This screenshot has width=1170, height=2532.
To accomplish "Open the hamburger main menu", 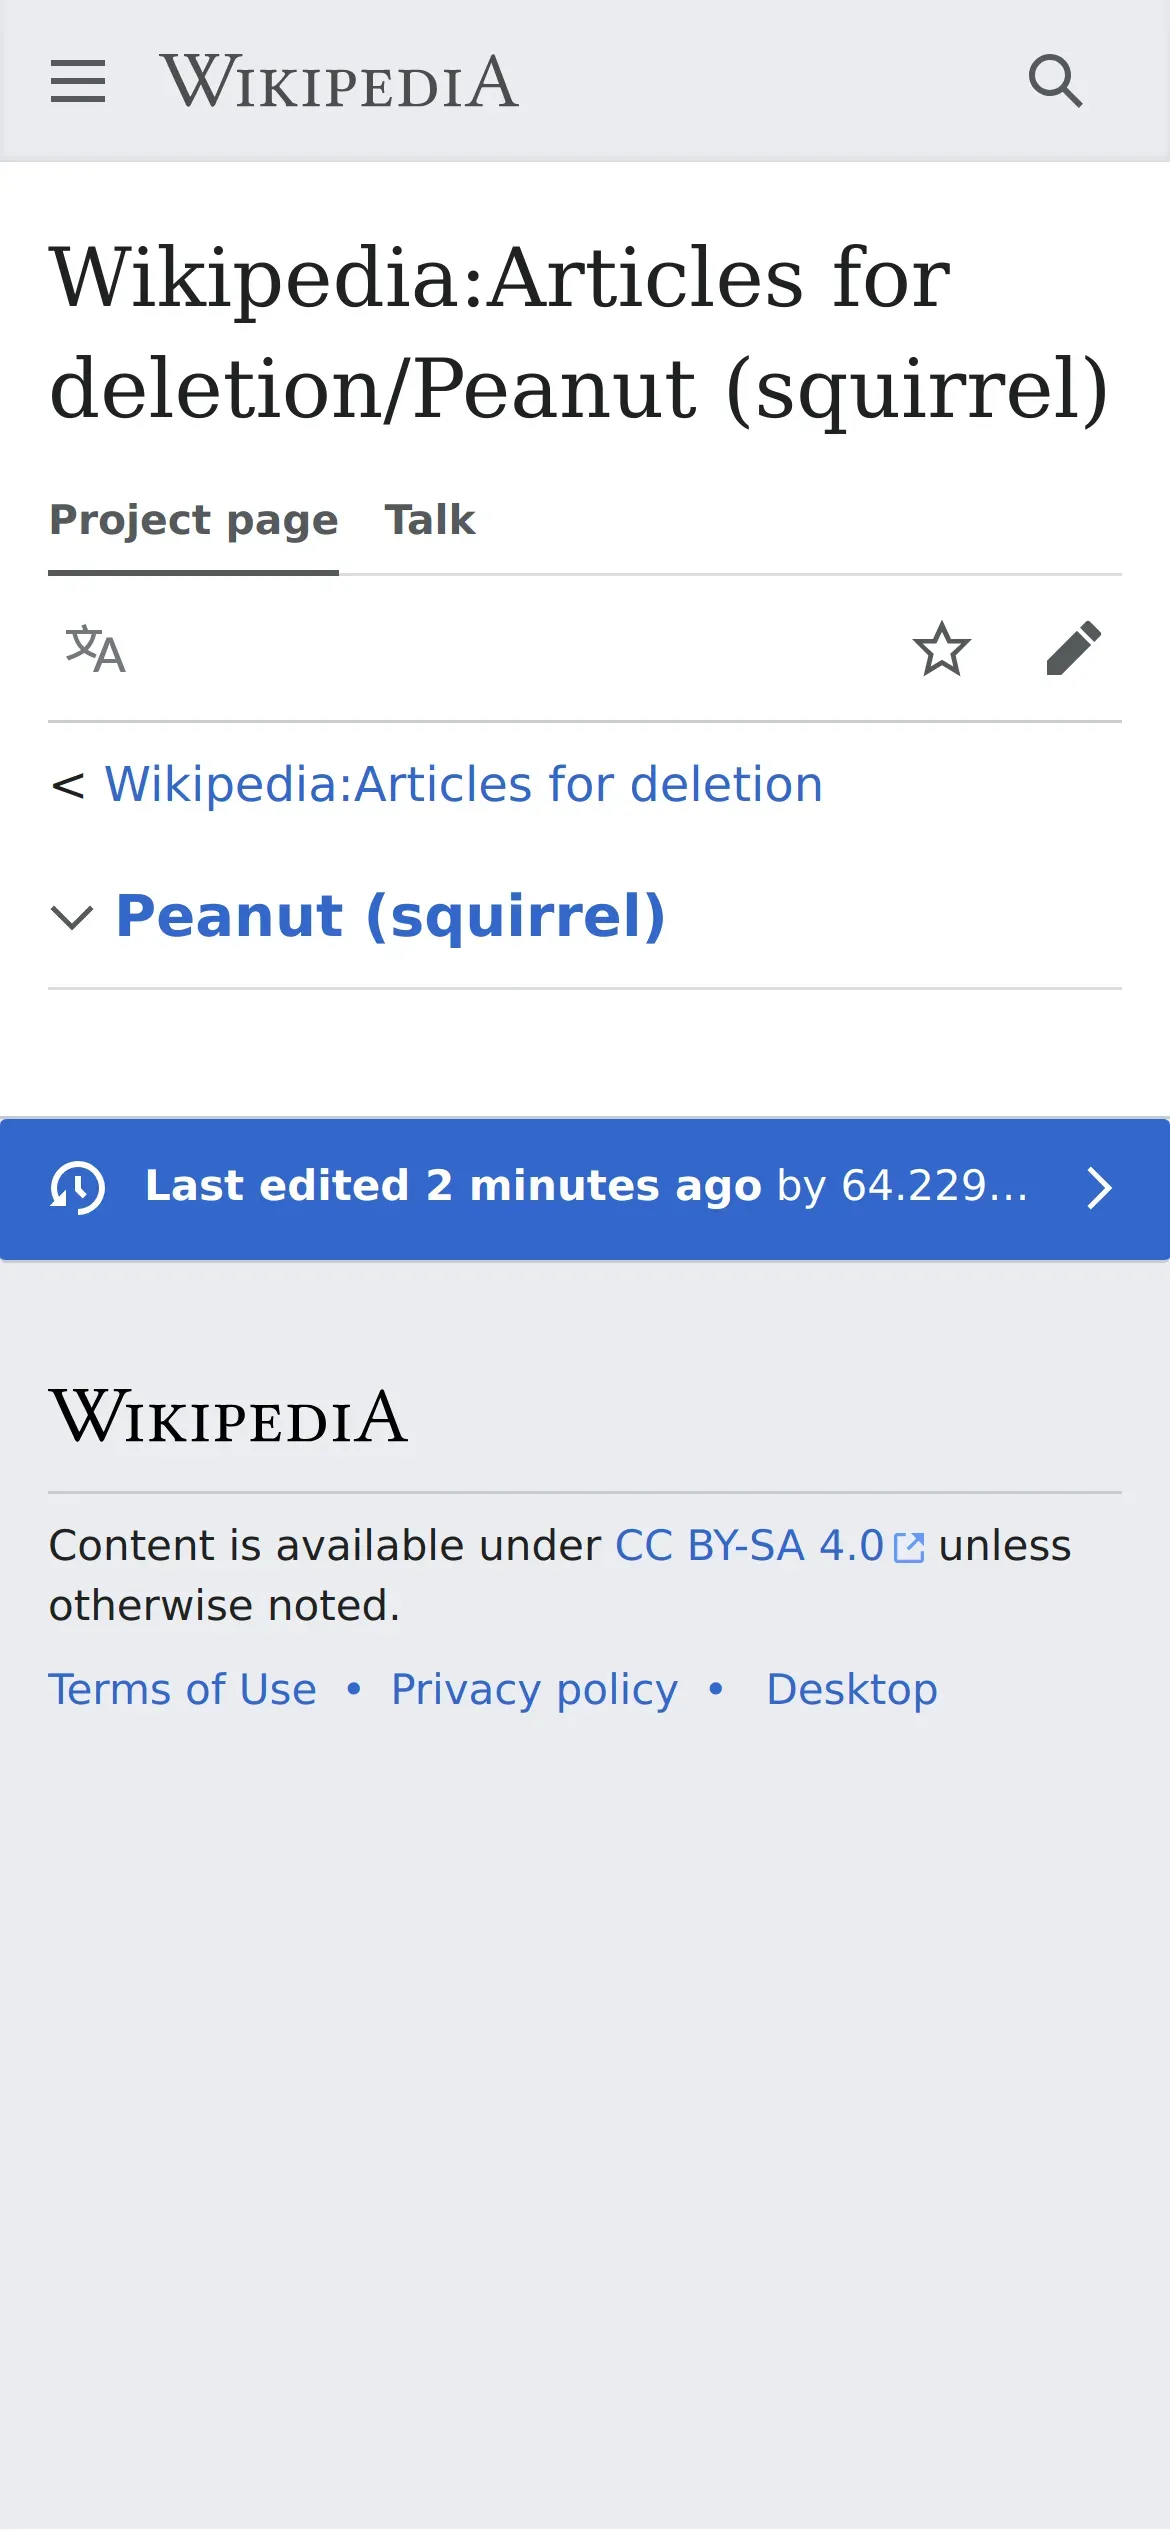I will click(78, 81).
